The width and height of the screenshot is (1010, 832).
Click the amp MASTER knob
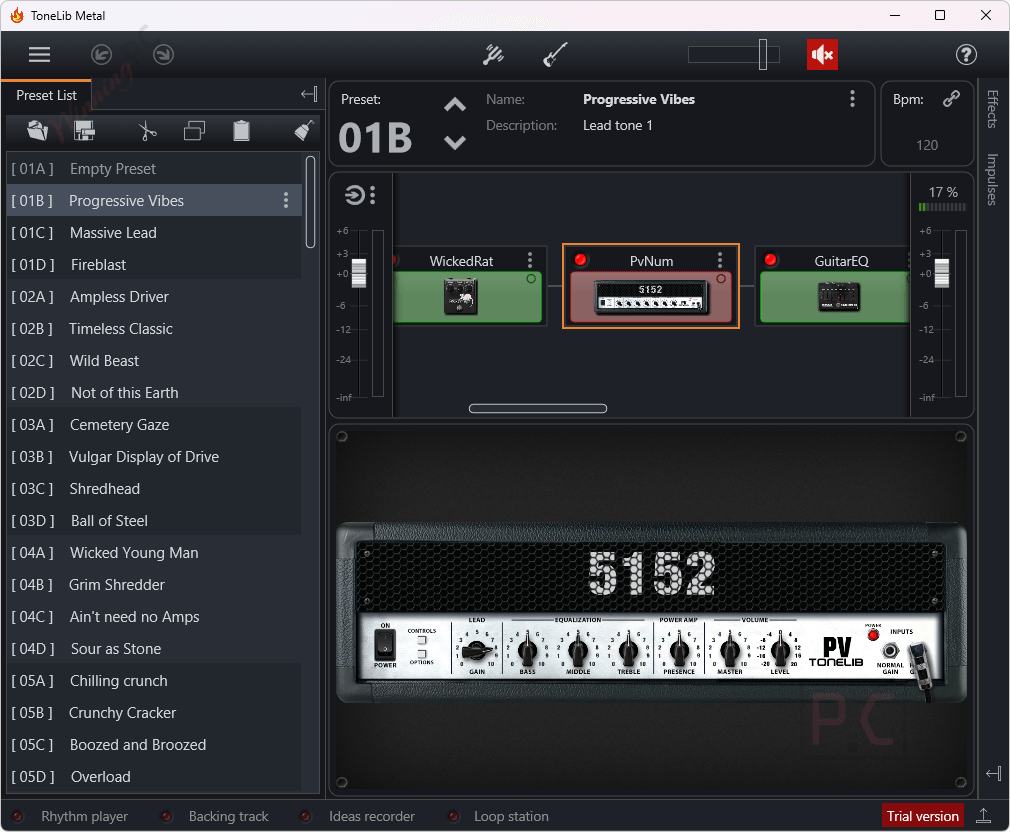coord(730,650)
